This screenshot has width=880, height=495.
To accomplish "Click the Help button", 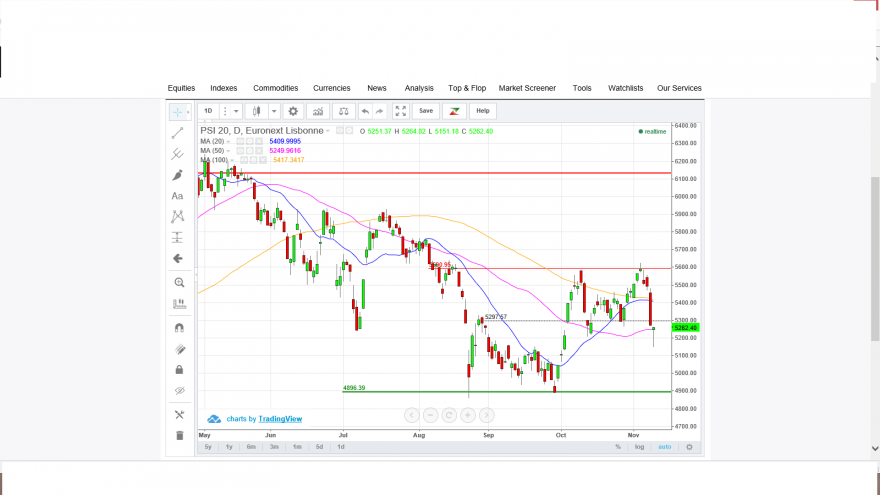I will click(483, 111).
